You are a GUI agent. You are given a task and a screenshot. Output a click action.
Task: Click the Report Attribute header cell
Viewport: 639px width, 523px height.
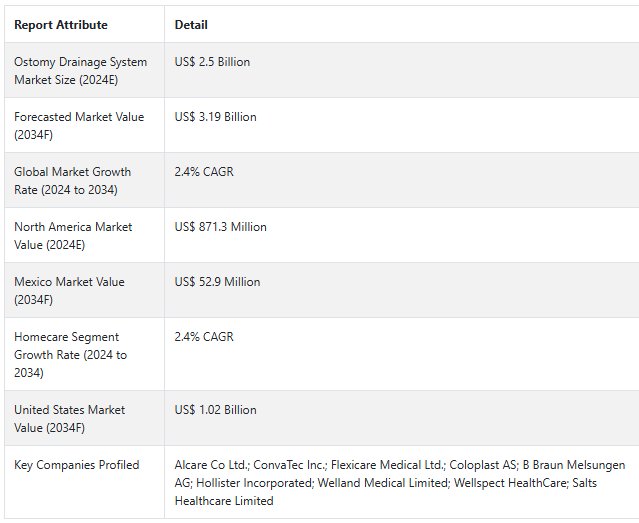[x=61, y=25]
